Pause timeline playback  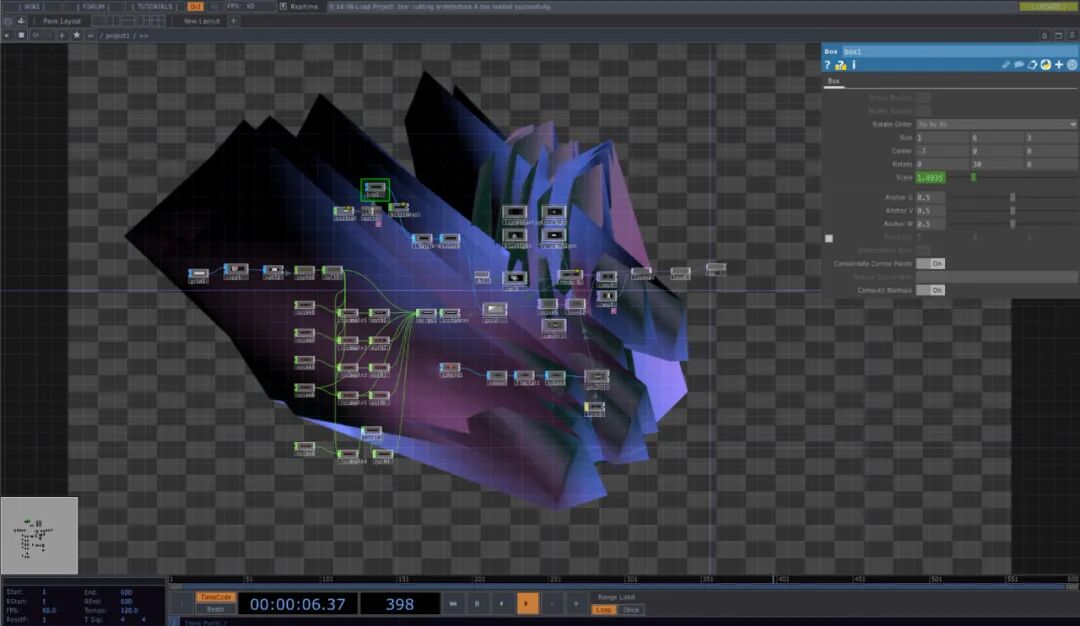[477, 604]
